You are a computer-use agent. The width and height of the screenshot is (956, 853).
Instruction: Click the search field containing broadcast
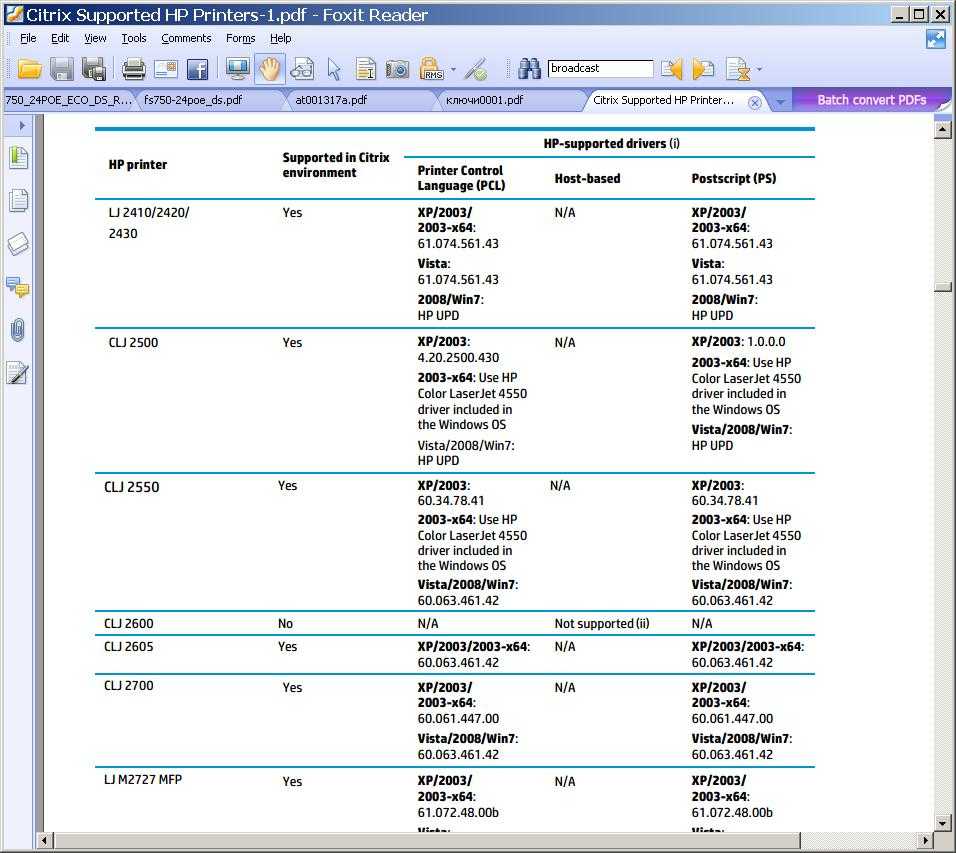click(x=600, y=69)
